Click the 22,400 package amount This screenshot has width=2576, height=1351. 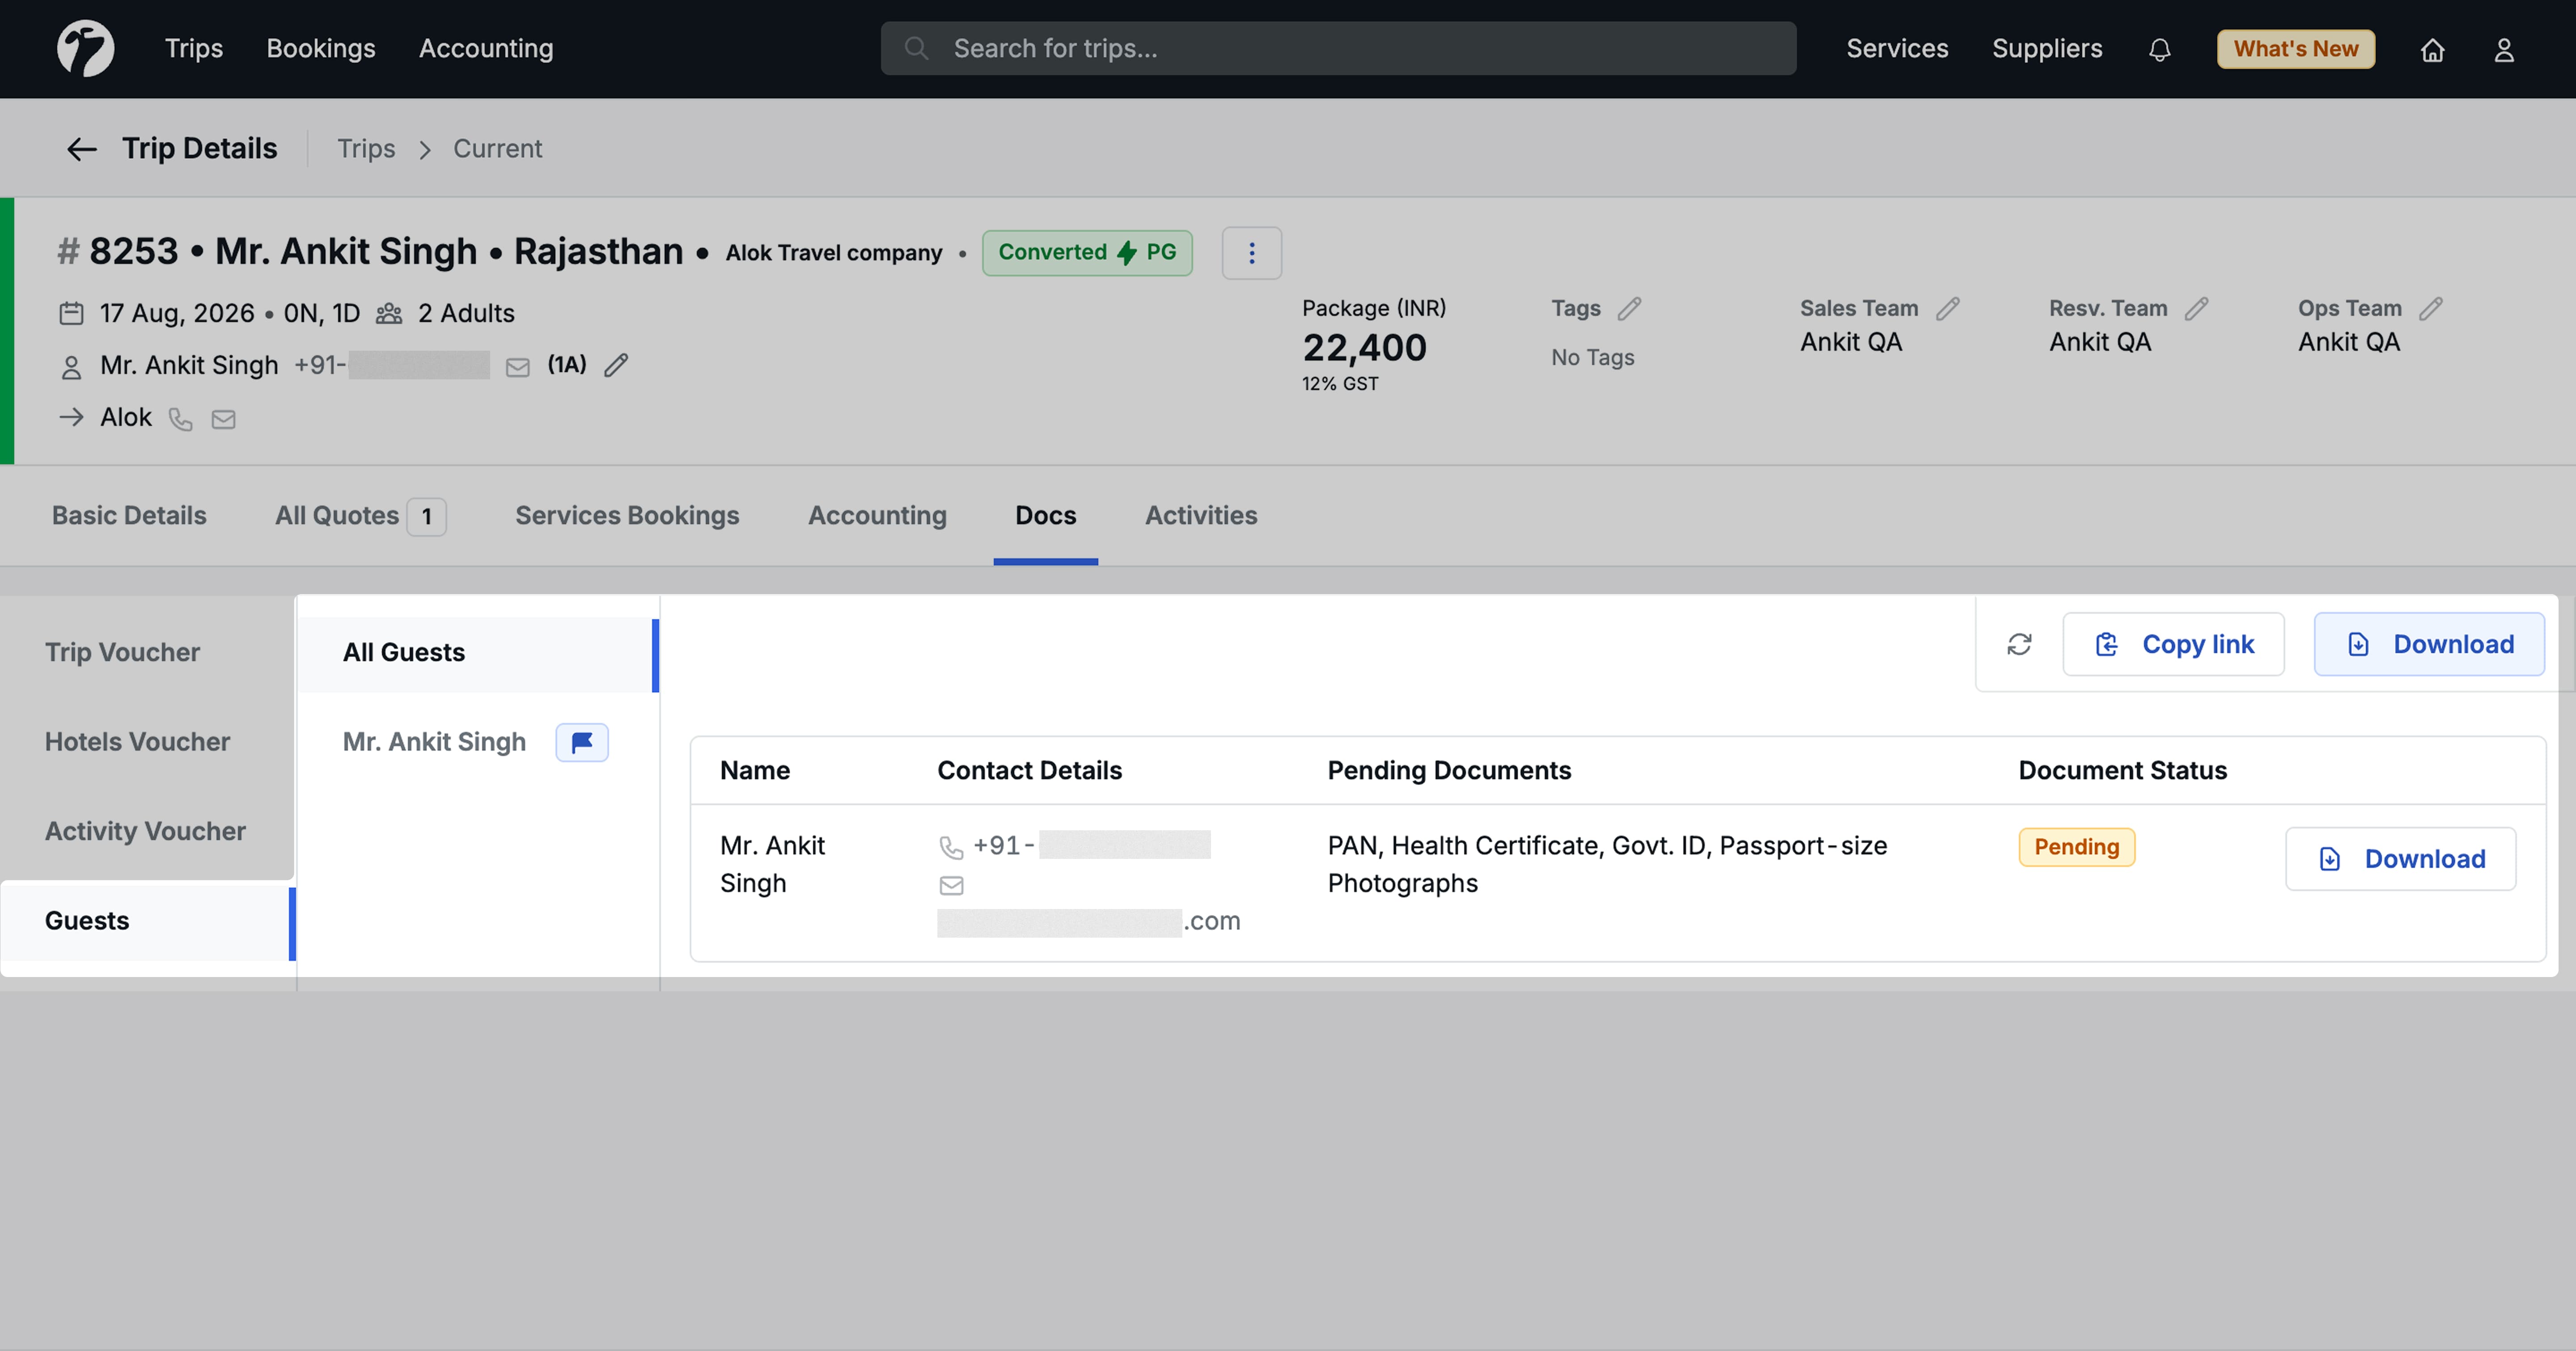click(1364, 348)
